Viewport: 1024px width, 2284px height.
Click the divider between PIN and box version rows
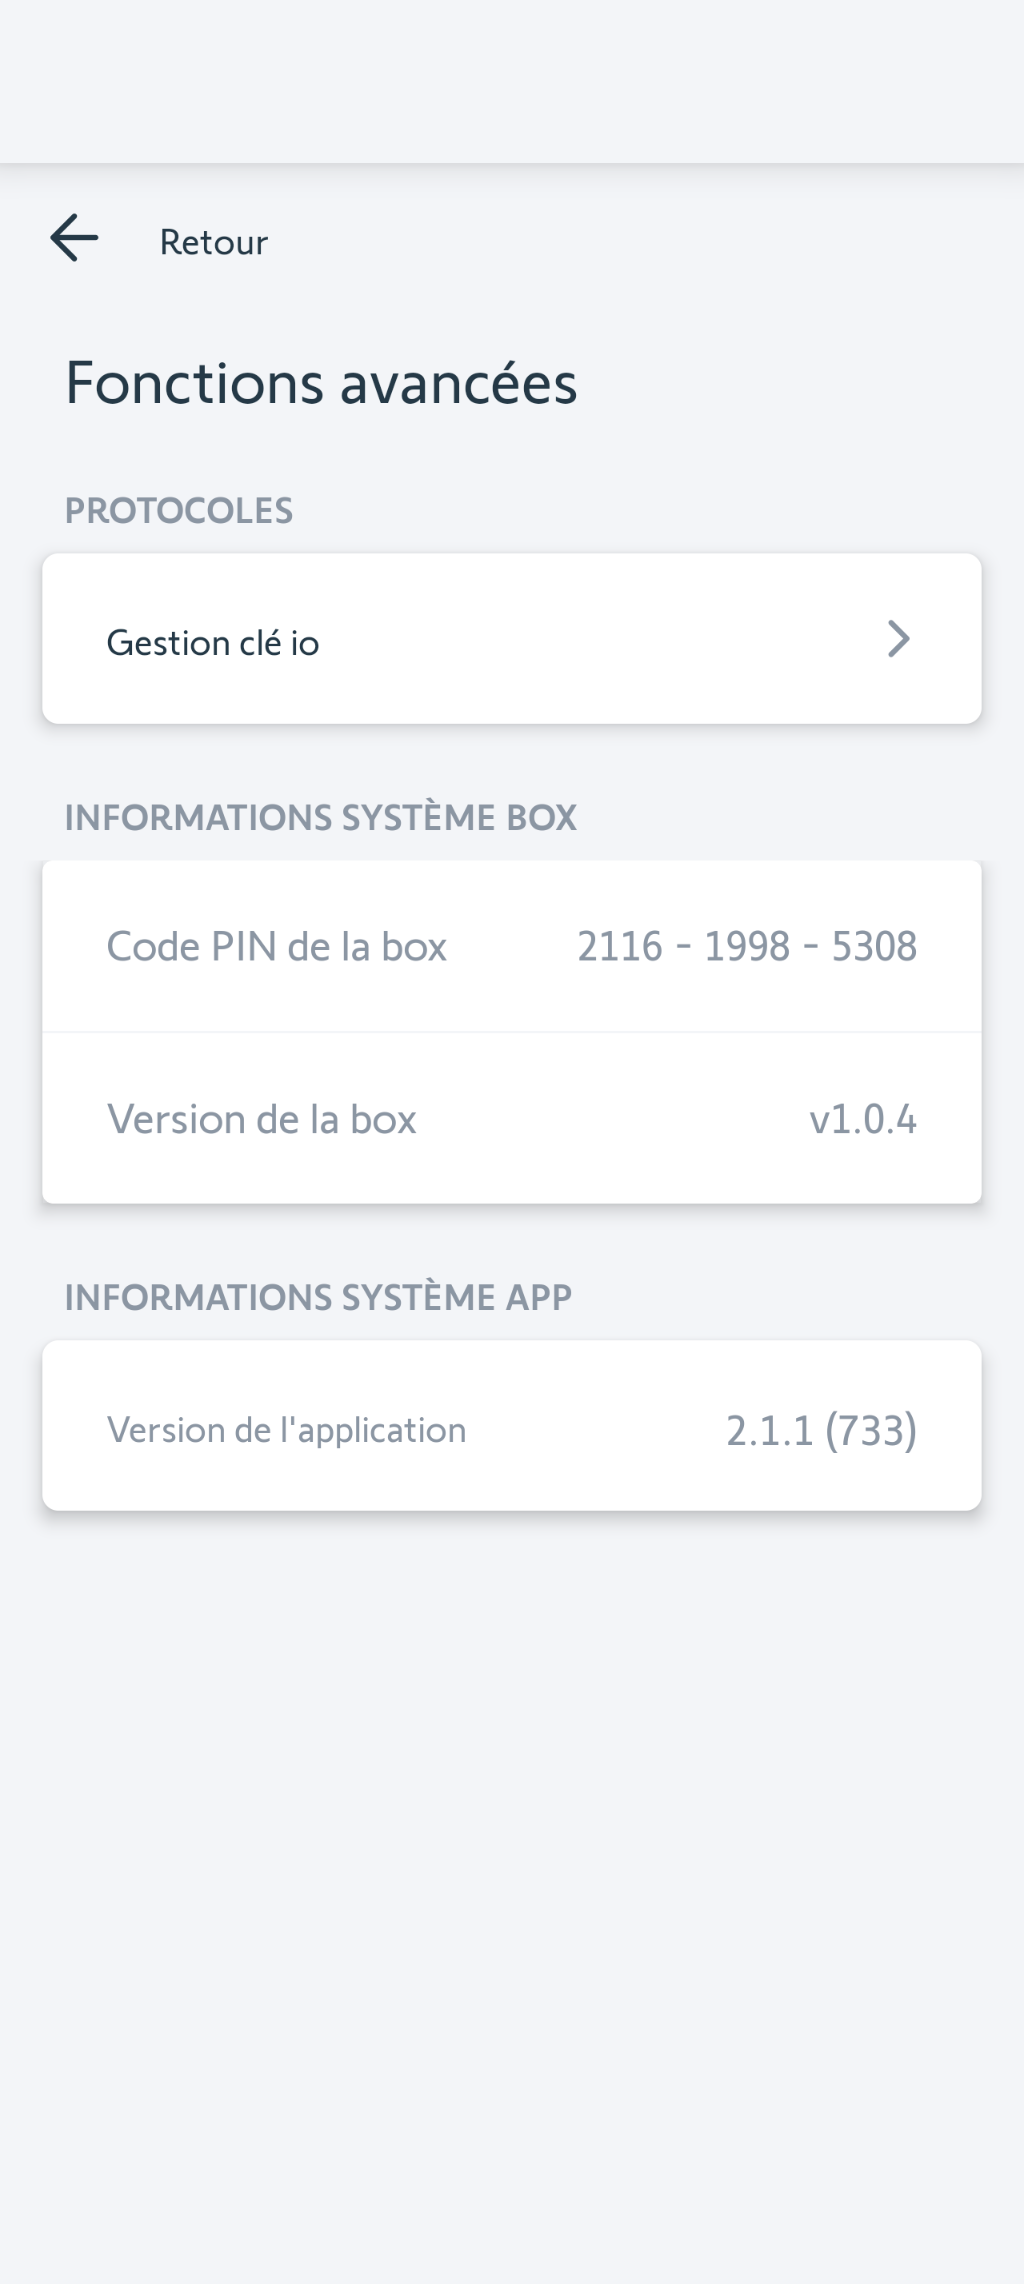[512, 1032]
